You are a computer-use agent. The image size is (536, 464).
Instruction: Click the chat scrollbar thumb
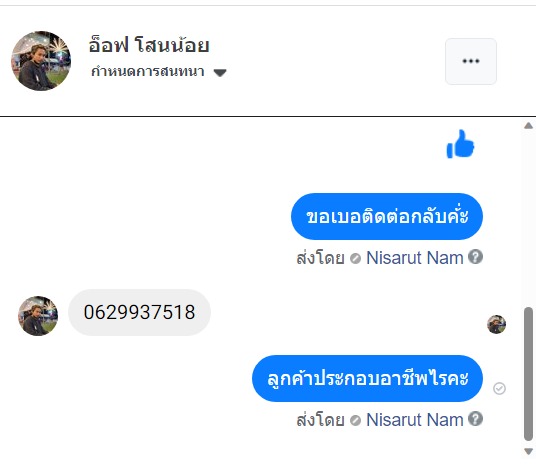click(x=528, y=374)
